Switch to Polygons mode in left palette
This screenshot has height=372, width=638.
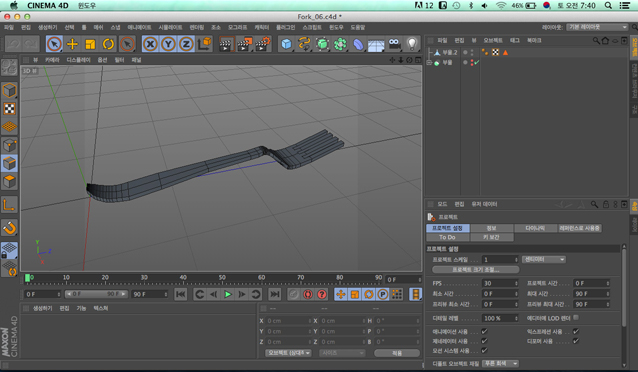pos(9,181)
